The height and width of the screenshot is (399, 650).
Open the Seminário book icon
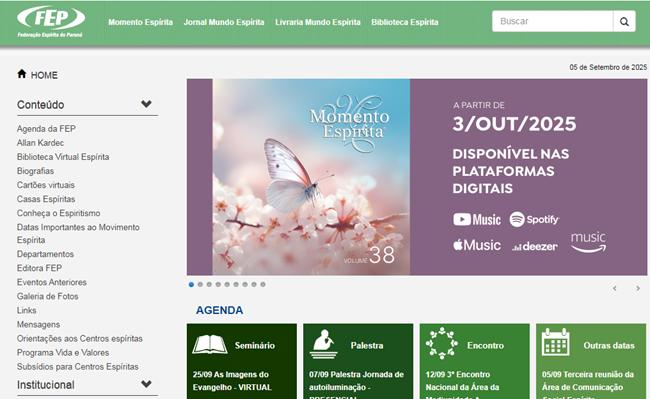[210, 344]
